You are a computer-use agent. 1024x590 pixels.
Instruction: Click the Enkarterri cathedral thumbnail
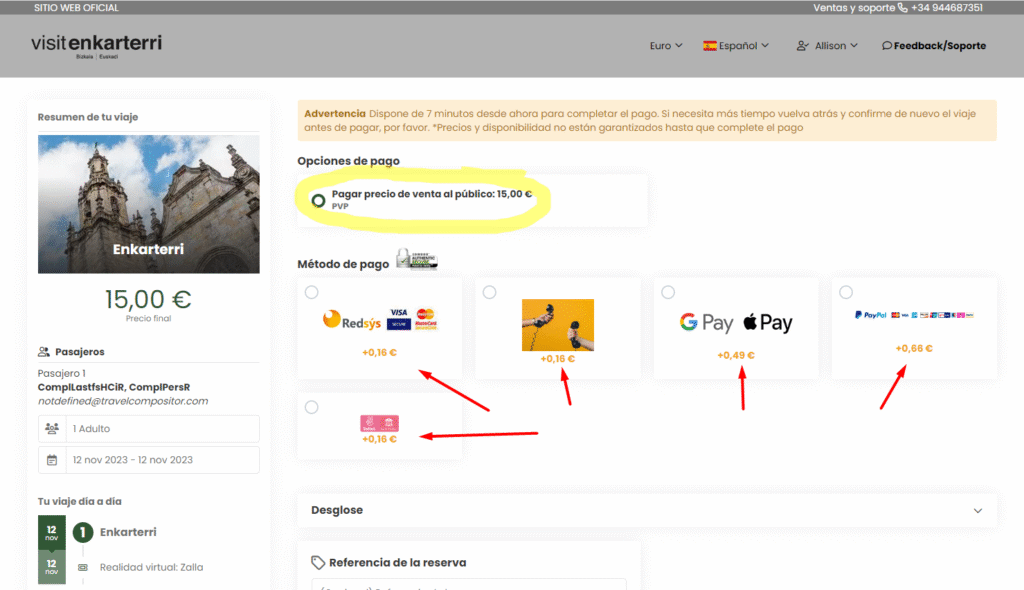click(148, 204)
